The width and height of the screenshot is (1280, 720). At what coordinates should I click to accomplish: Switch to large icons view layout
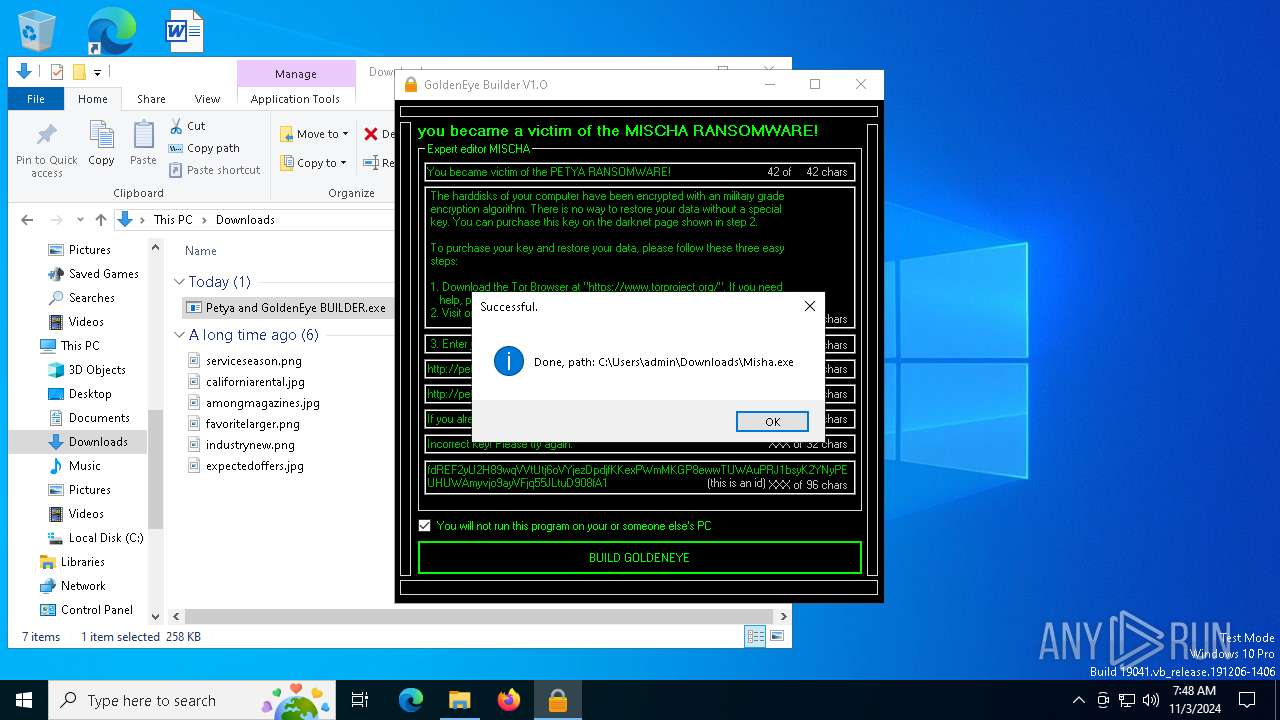pos(777,637)
